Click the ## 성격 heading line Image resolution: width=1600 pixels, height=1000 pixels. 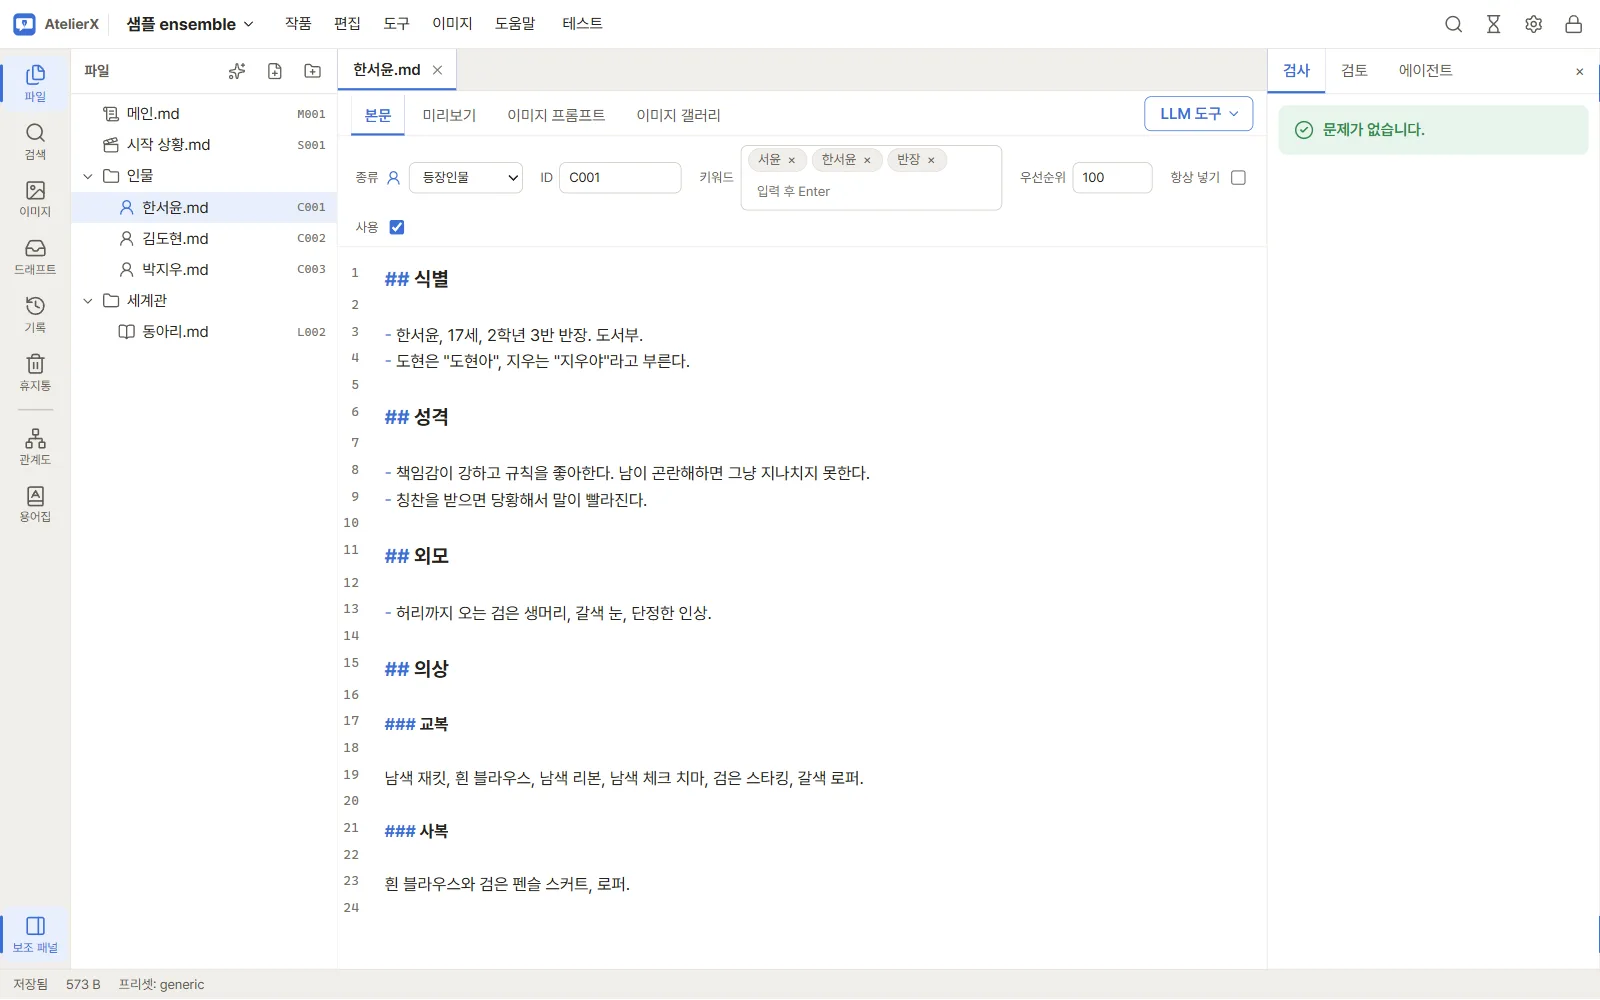tap(417, 417)
